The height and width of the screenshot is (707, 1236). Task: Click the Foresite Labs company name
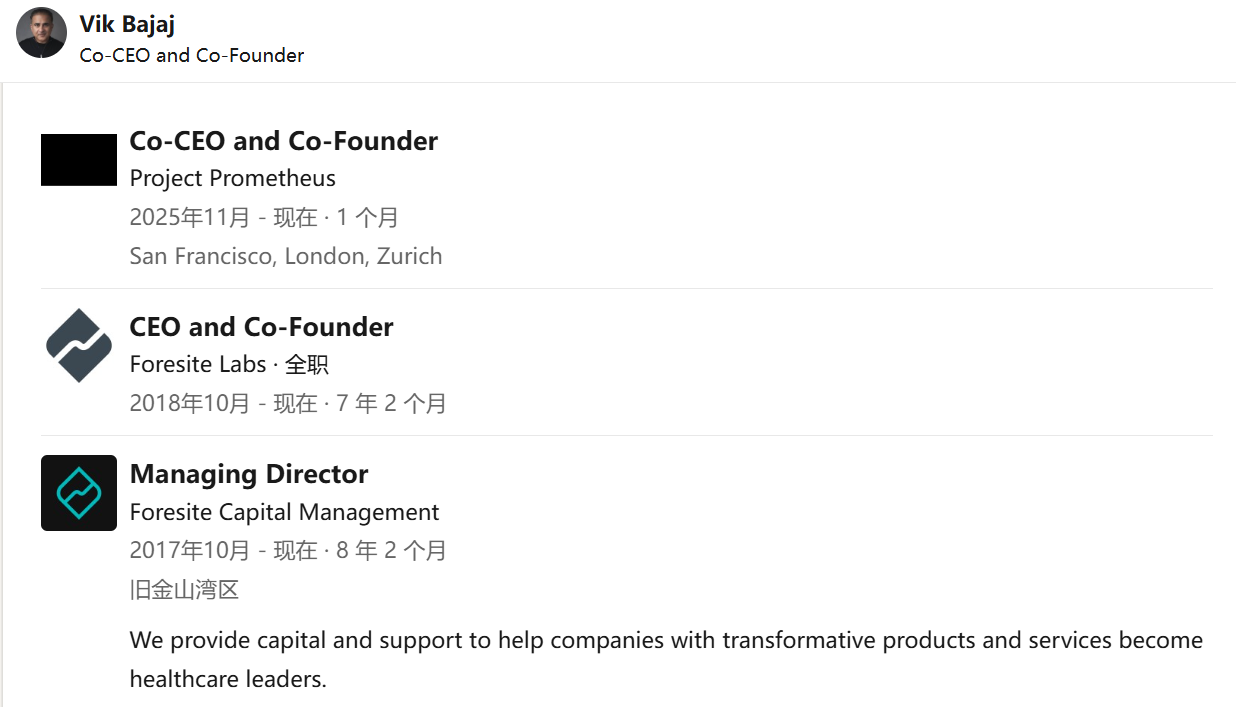pos(198,364)
